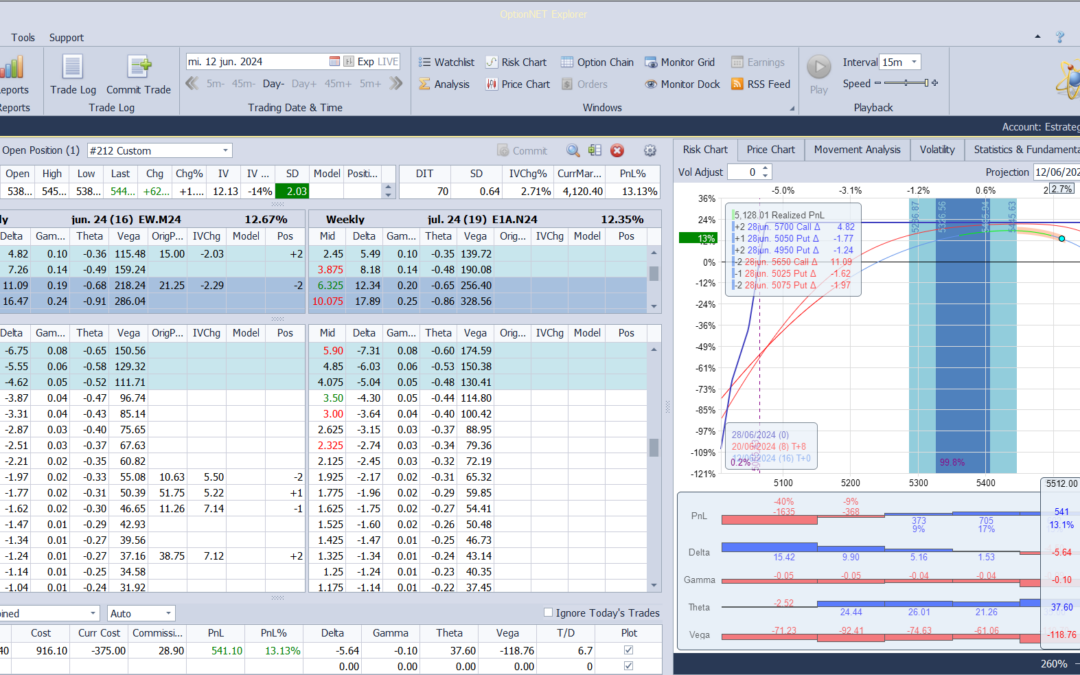Switch to the Volatility tab

click(x=937, y=149)
